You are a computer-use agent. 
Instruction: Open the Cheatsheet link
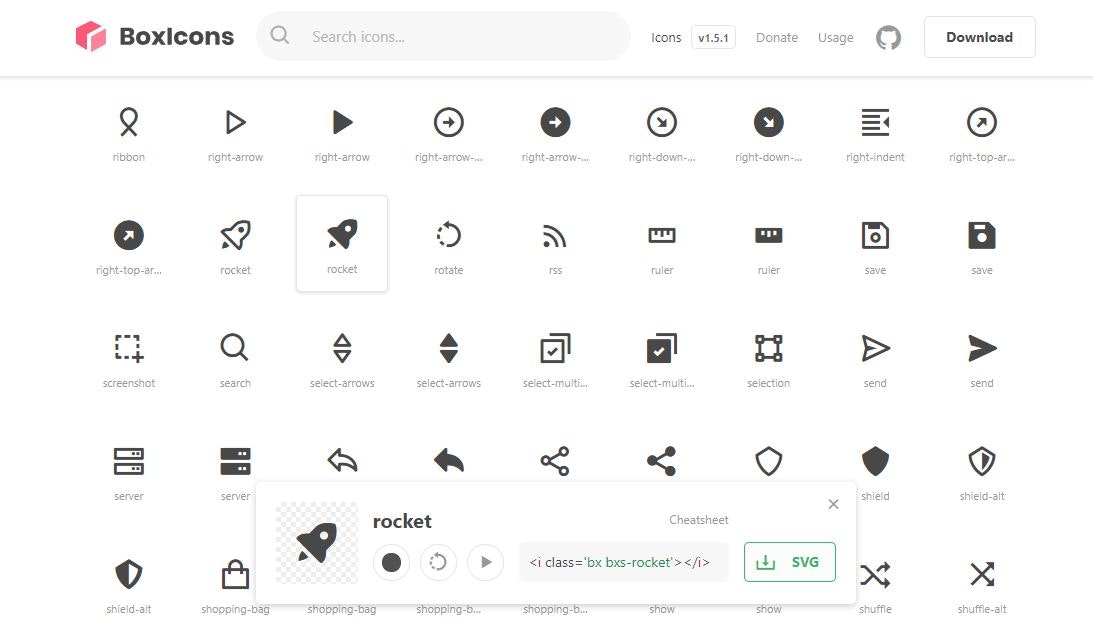point(698,519)
